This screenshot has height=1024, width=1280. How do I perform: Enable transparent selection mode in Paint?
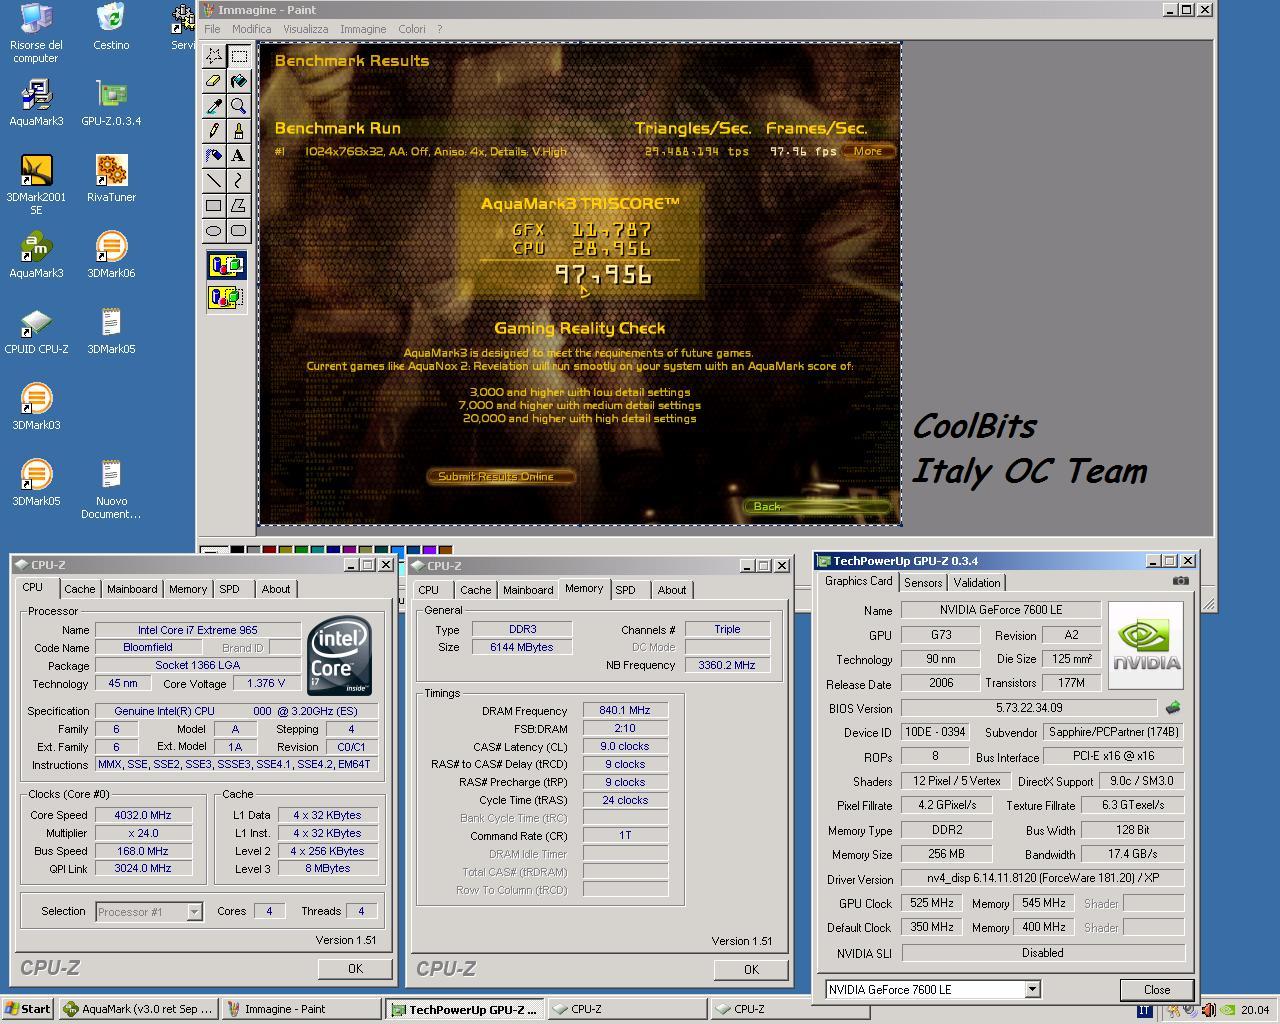(226, 297)
